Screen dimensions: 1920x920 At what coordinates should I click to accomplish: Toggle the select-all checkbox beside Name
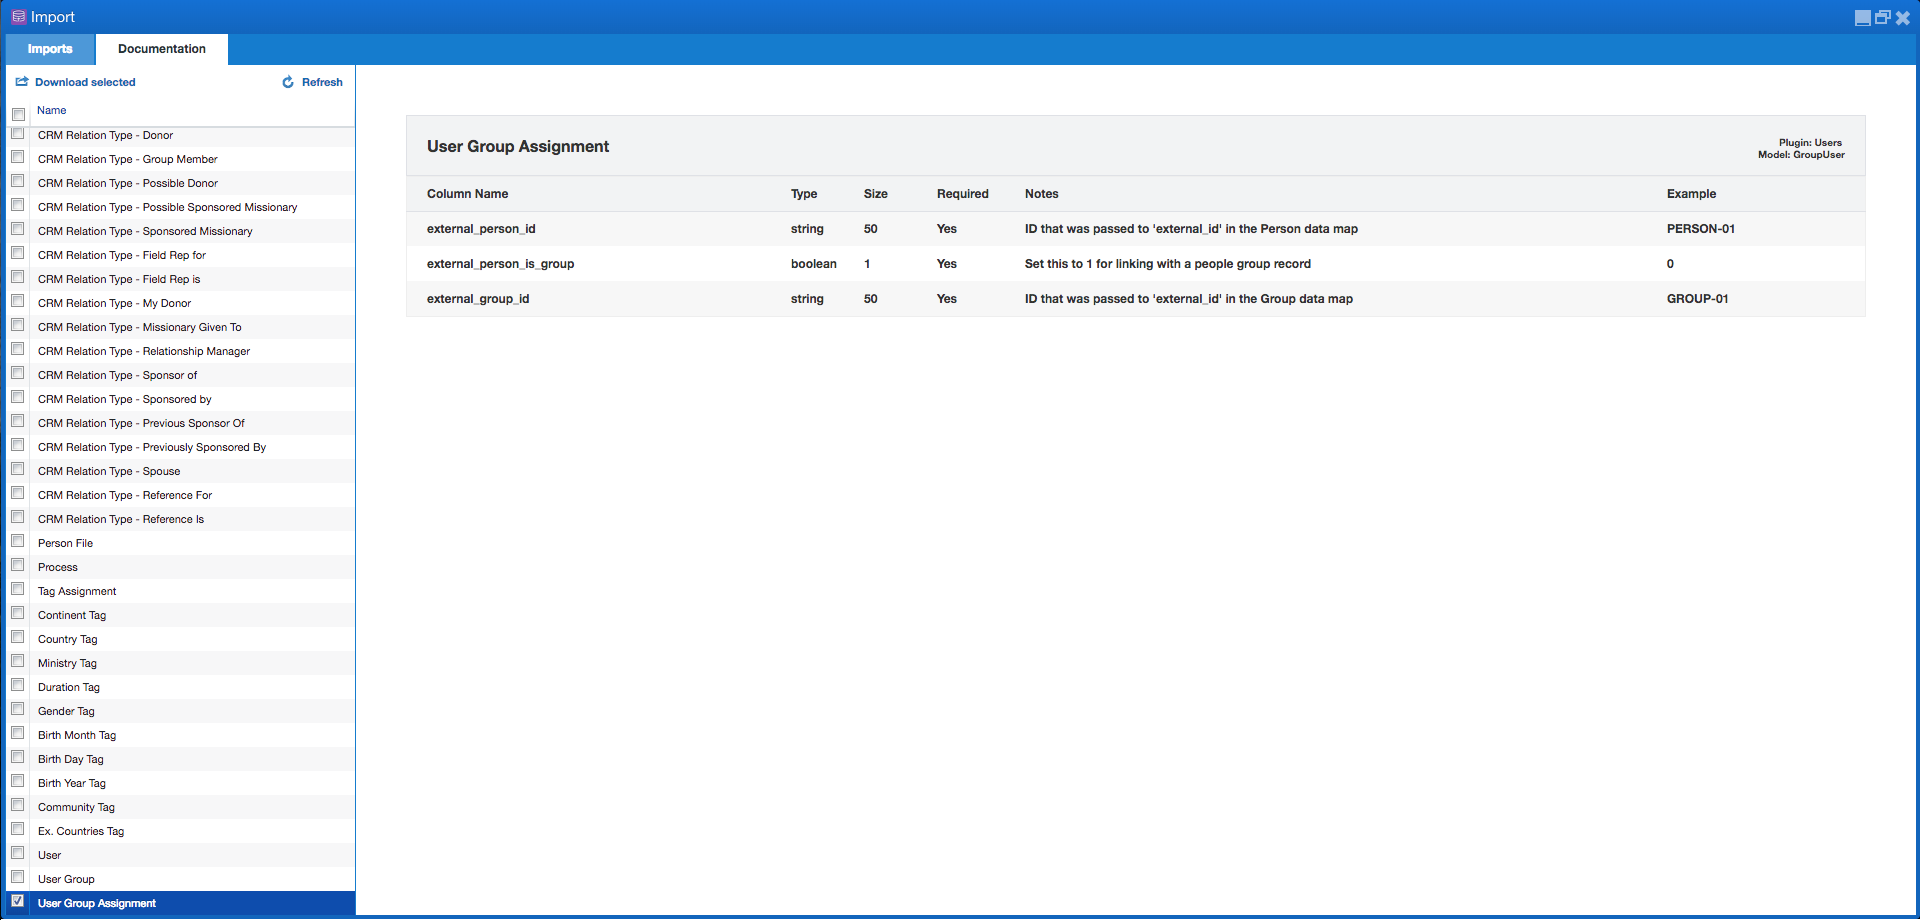18,114
